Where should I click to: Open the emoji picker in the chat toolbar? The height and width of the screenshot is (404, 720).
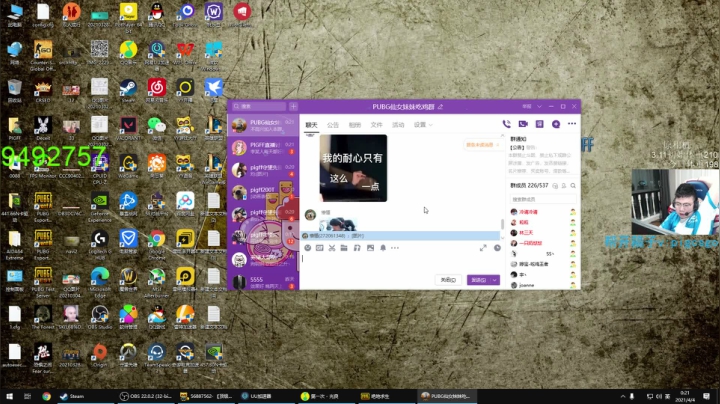click(308, 248)
